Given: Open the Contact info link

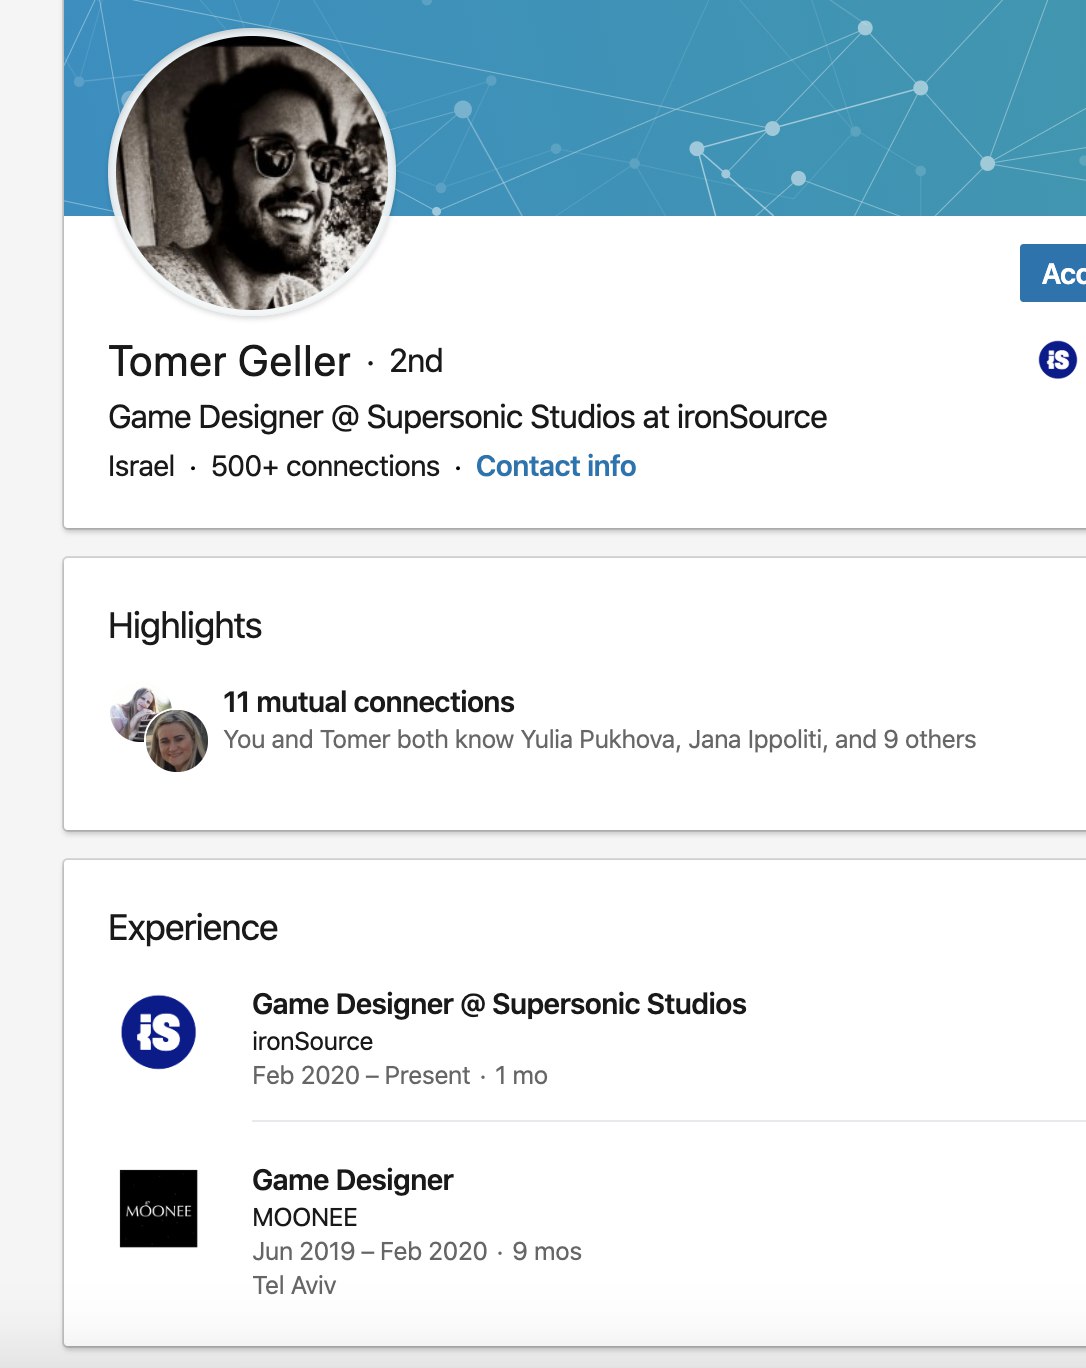Looking at the screenshot, I should click(556, 466).
